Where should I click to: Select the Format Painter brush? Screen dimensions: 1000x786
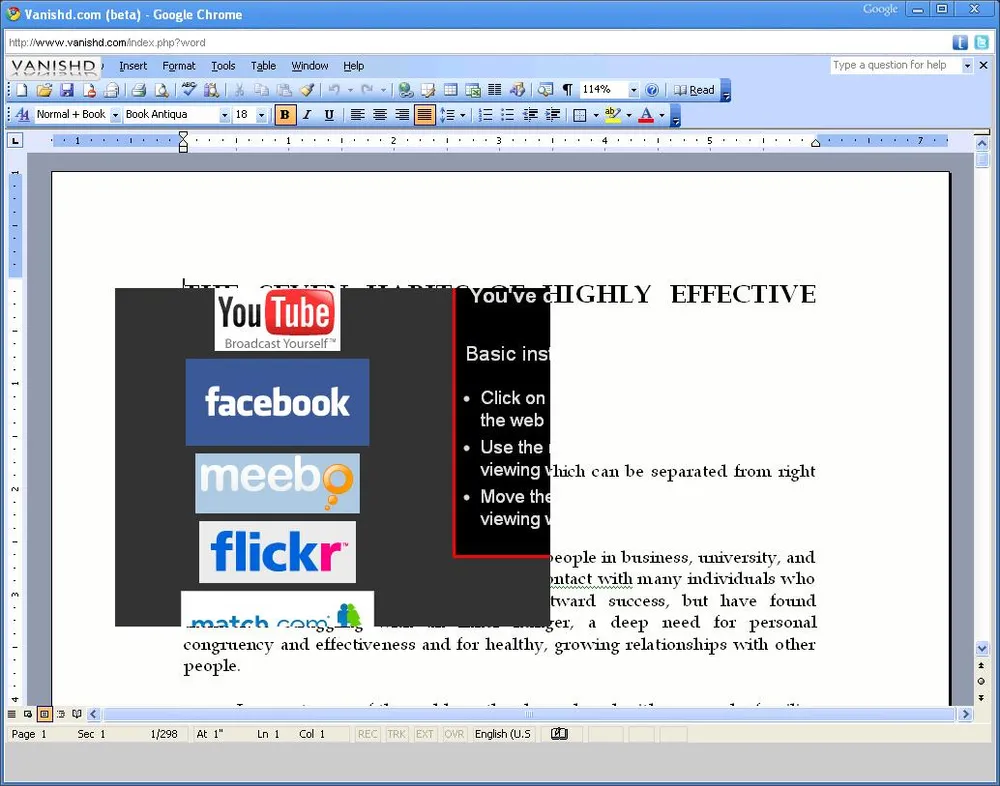307,90
